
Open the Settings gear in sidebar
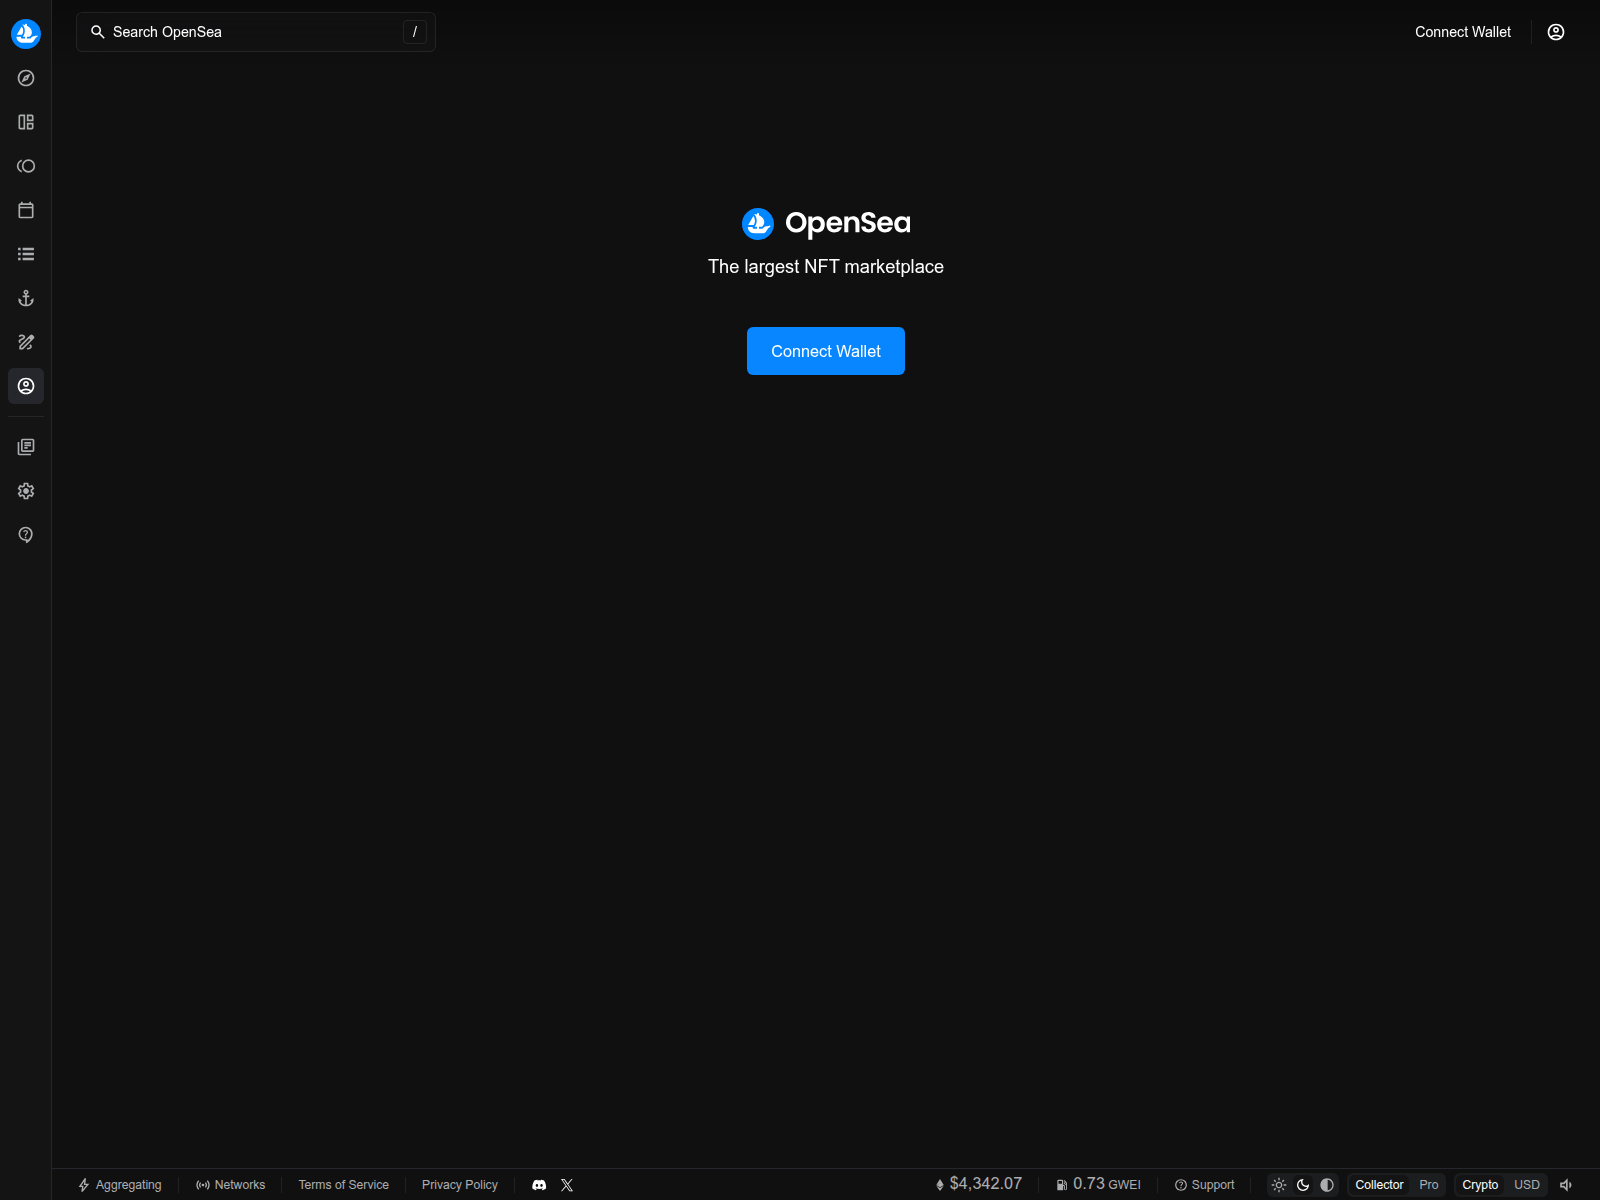[26, 491]
